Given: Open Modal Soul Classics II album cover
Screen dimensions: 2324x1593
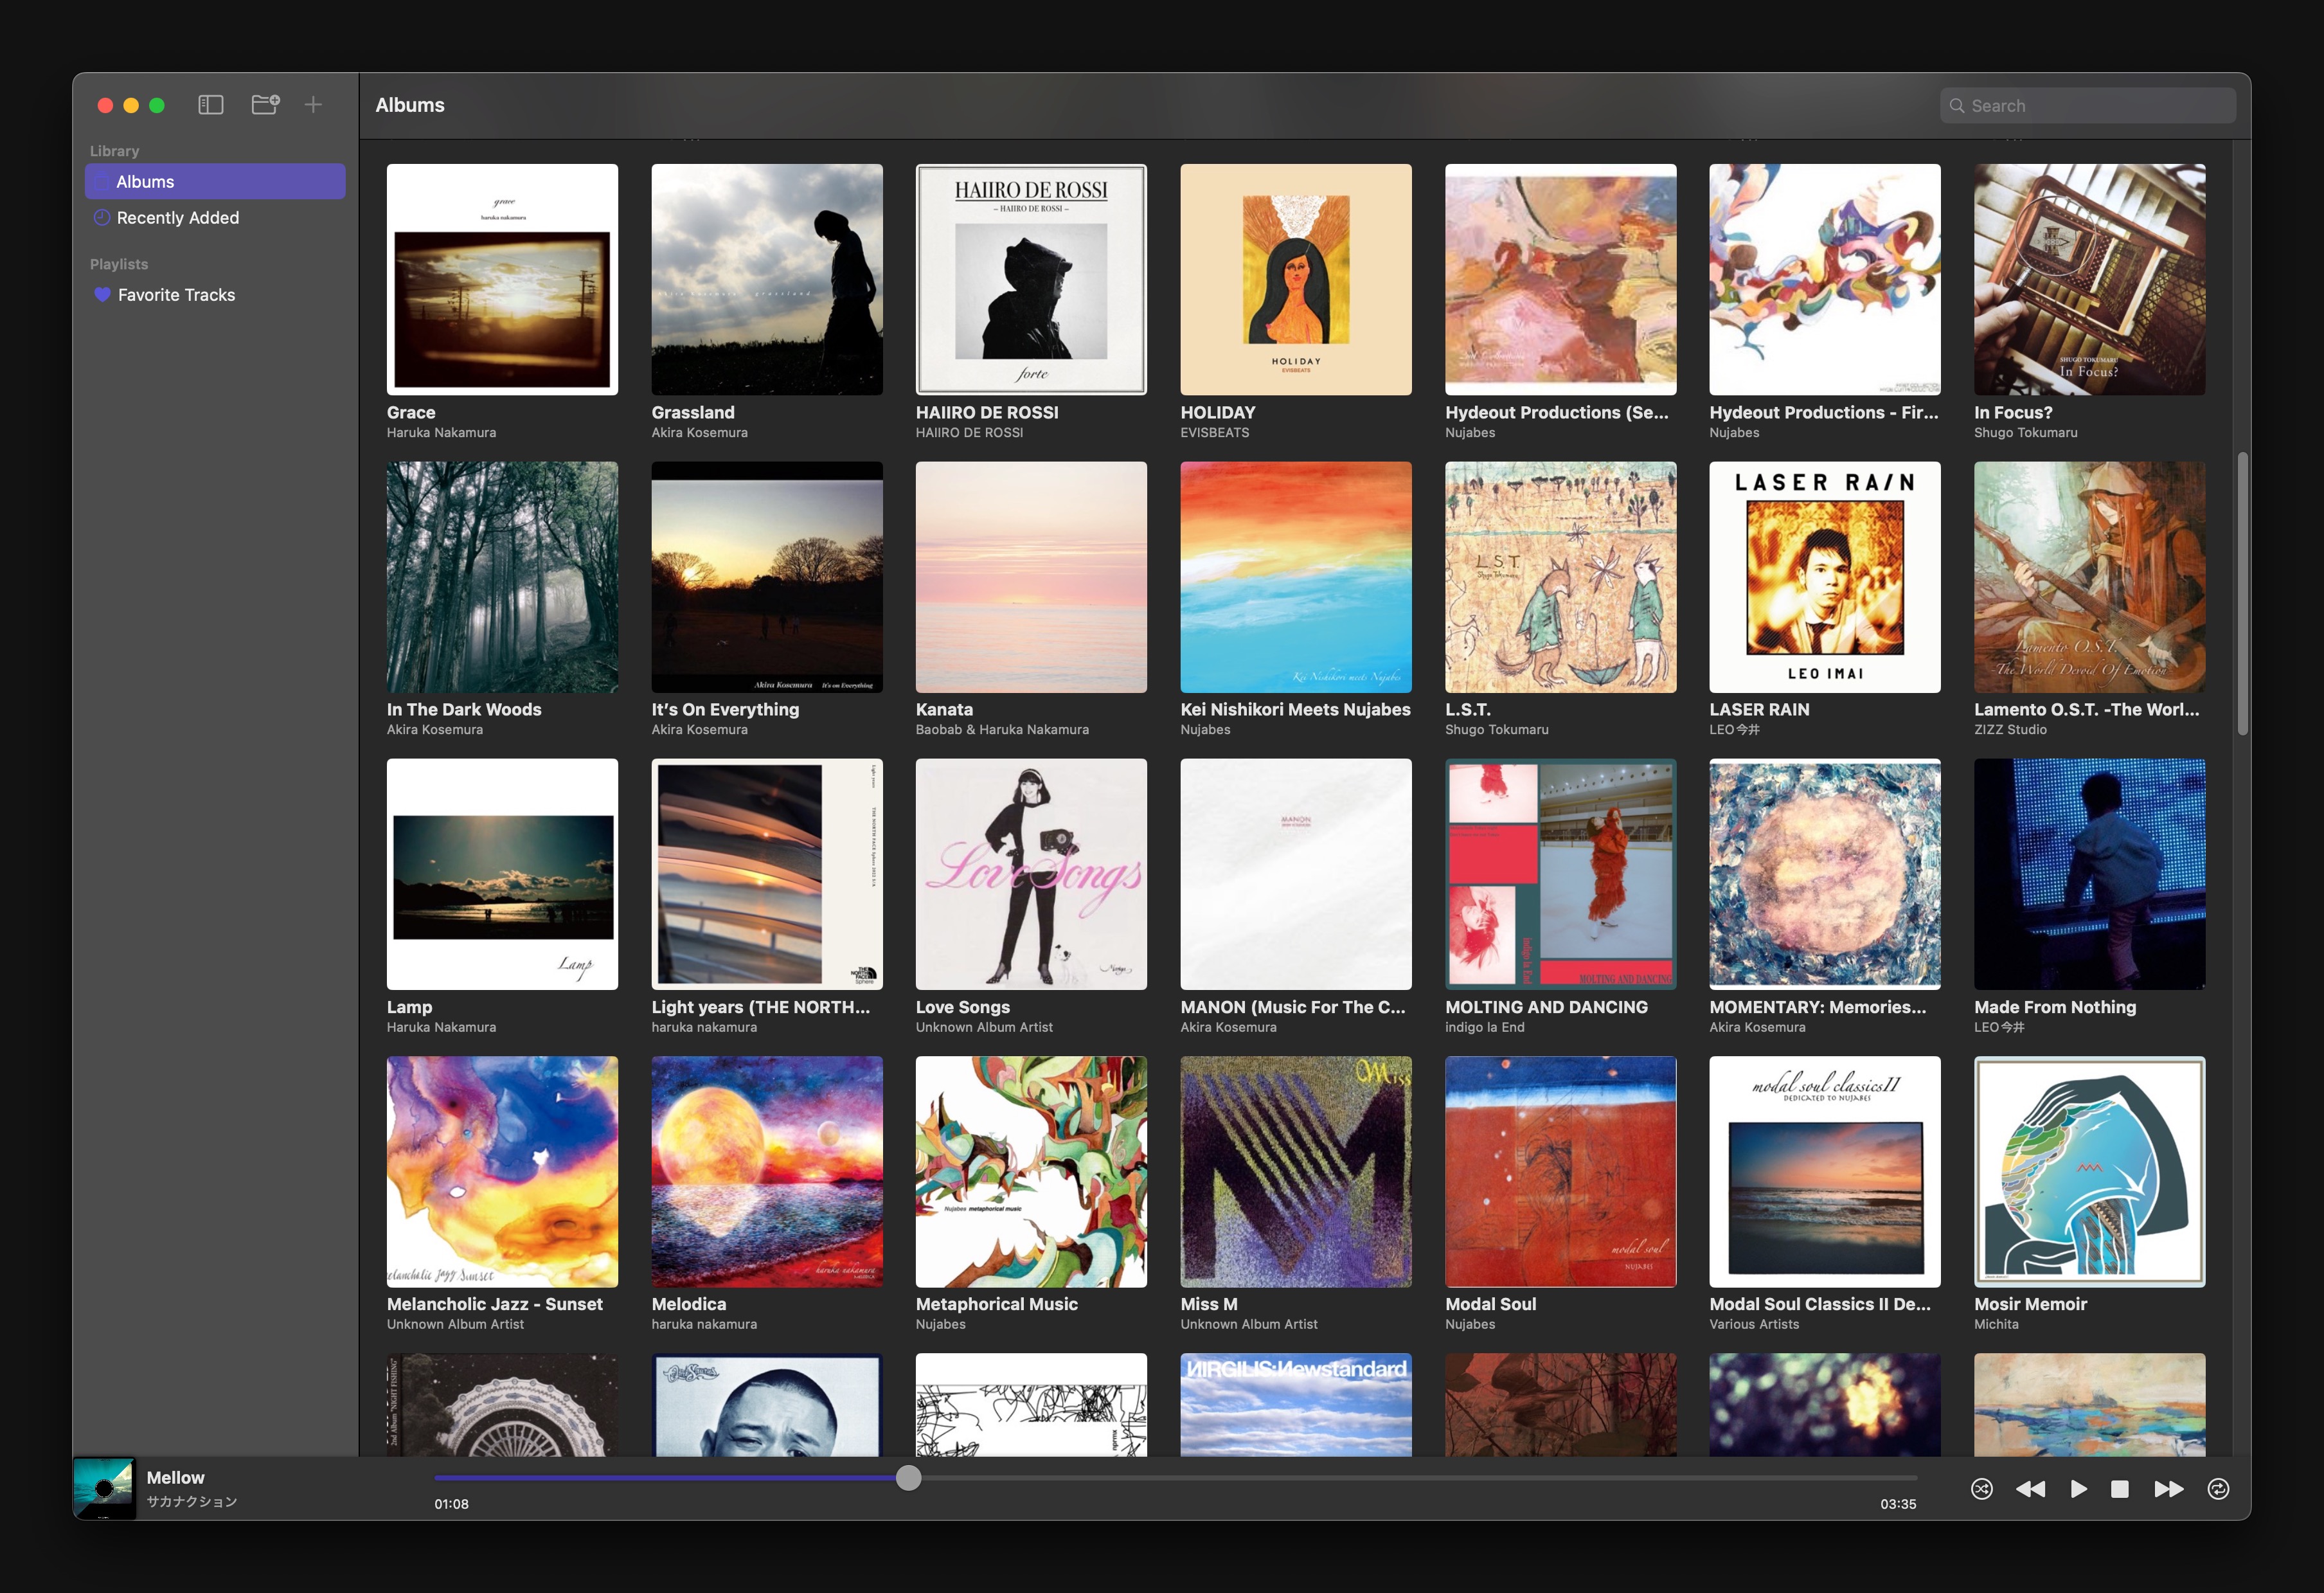Looking at the screenshot, I should coord(1825,1172).
